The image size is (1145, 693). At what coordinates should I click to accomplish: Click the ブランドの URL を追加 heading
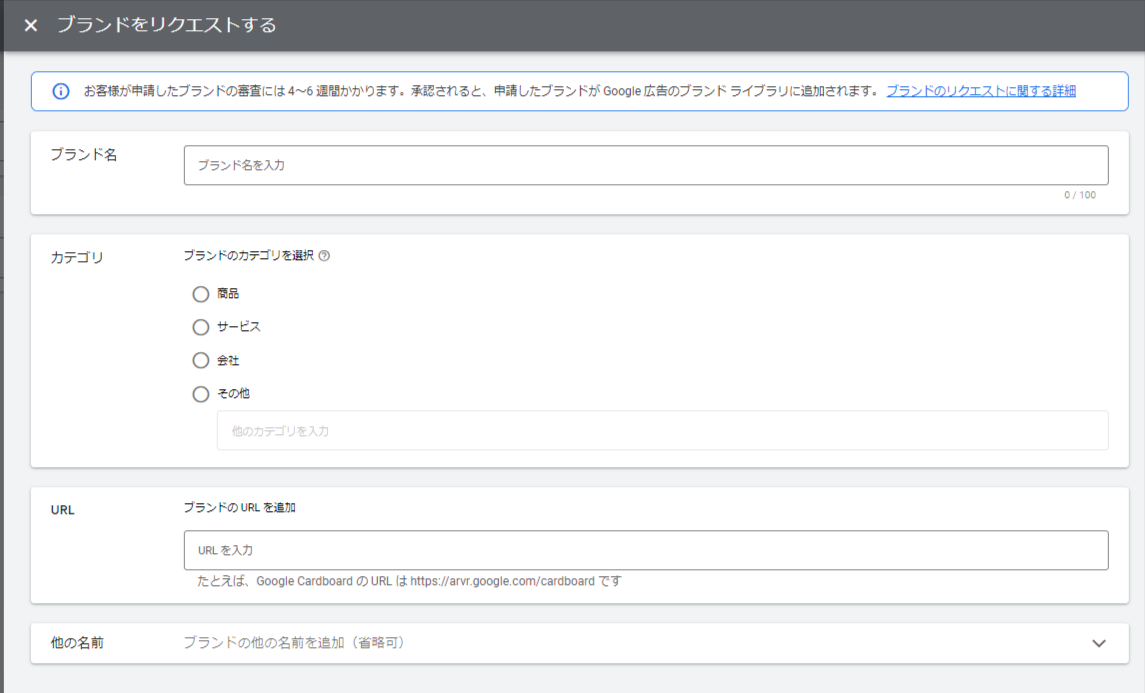(239, 507)
